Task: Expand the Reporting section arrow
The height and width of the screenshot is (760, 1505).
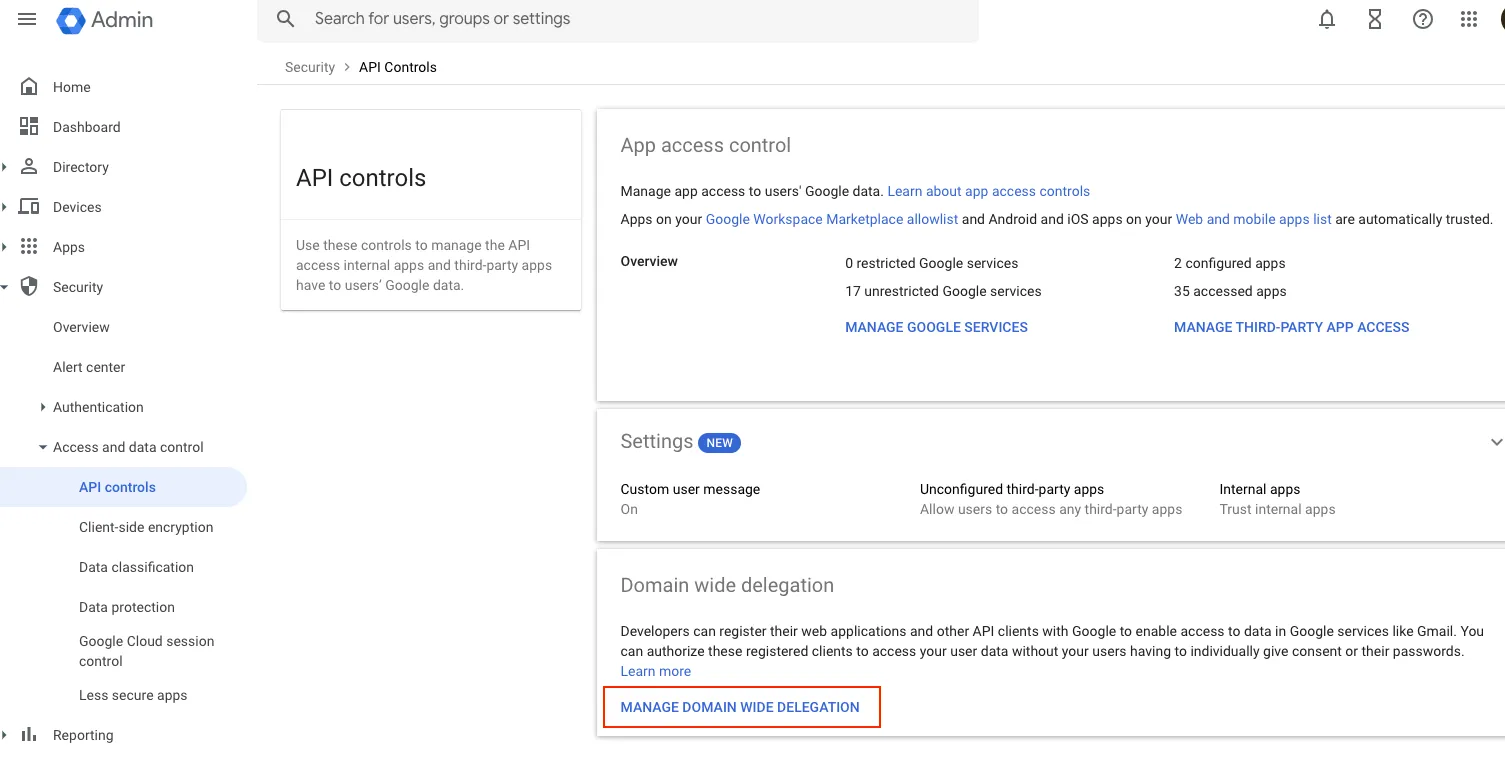Action: (5, 735)
